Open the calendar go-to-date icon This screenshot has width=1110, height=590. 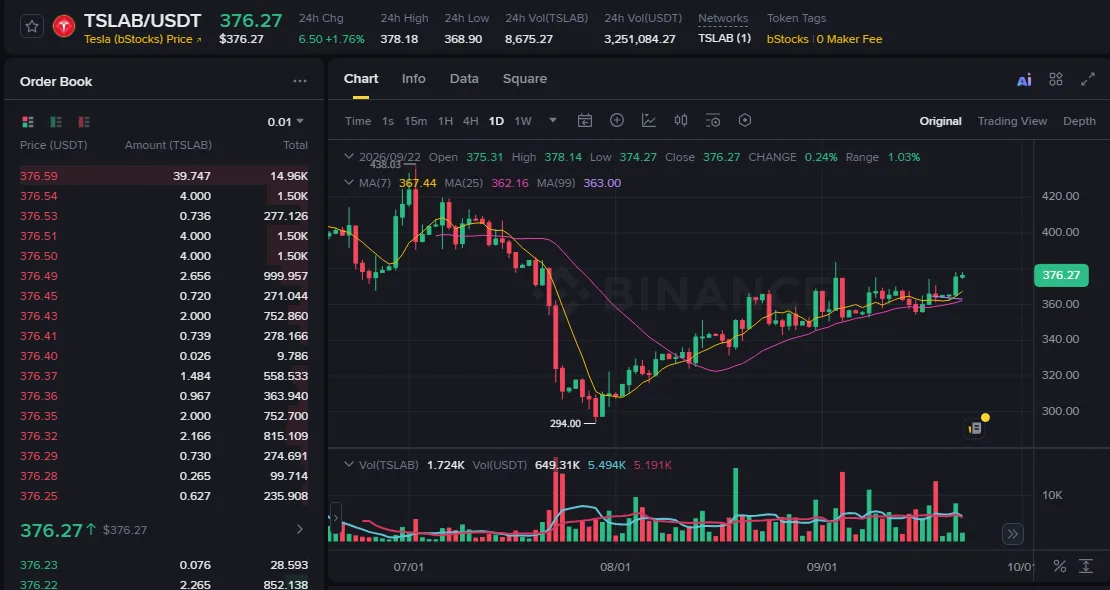click(585, 120)
